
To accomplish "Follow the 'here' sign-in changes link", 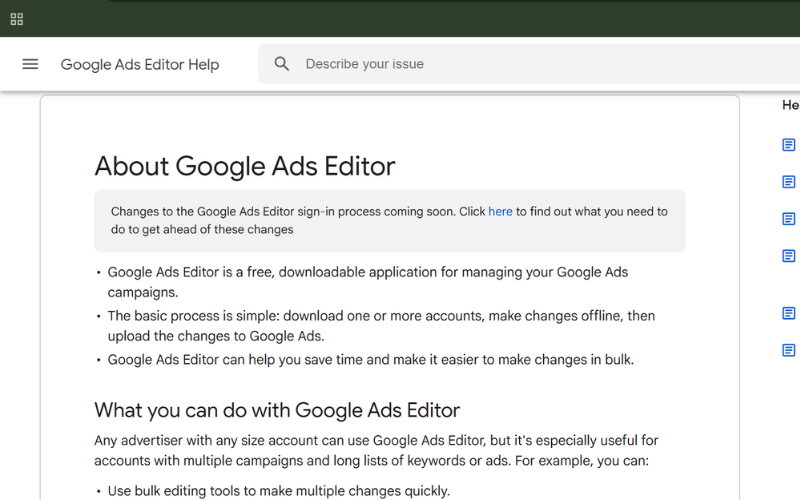I will [x=500, y=212].
